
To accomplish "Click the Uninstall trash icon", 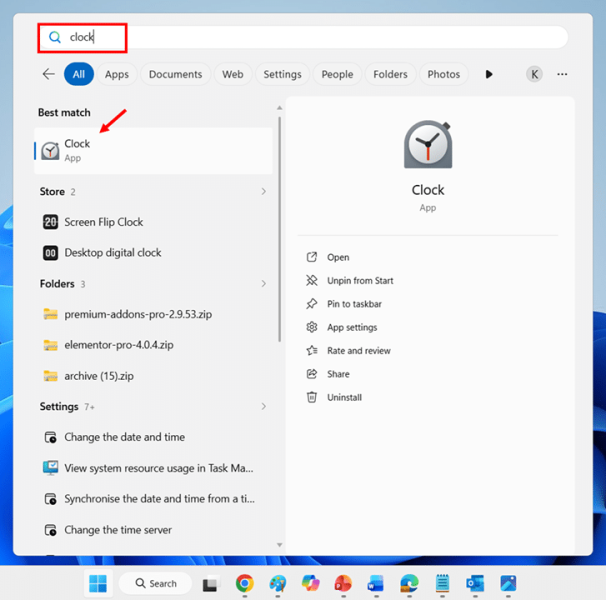I will click(x=312, y=397).
